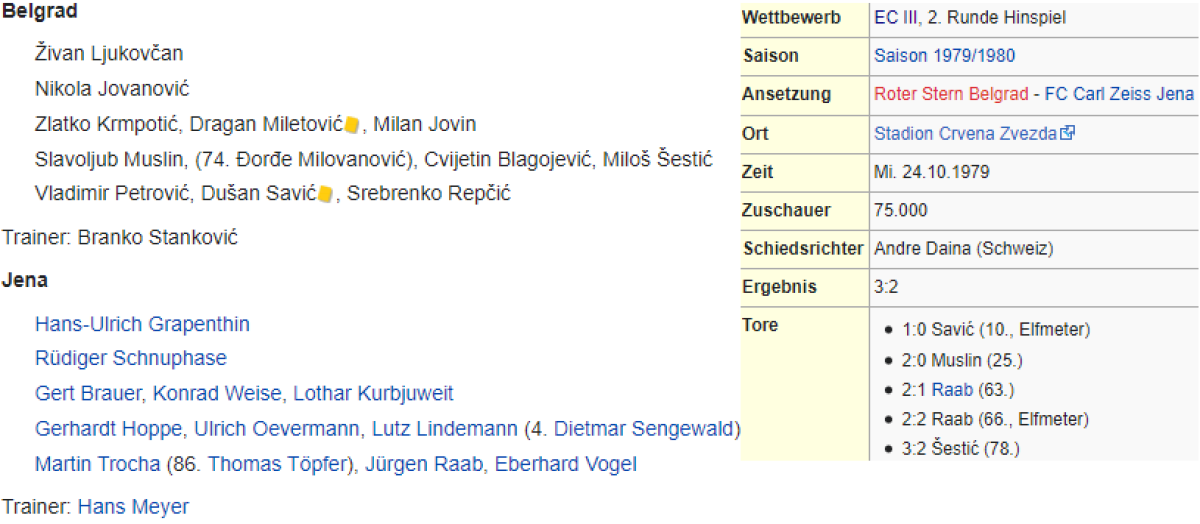Open the Gerhardt Hoppe link

pyautogui.click(x=108, y=429)
